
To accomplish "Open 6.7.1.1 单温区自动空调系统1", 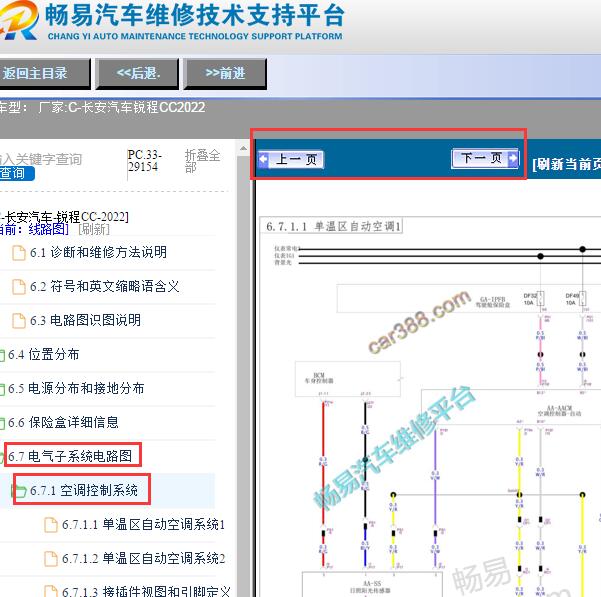I will pyautogui.click(x=143, y=524).
